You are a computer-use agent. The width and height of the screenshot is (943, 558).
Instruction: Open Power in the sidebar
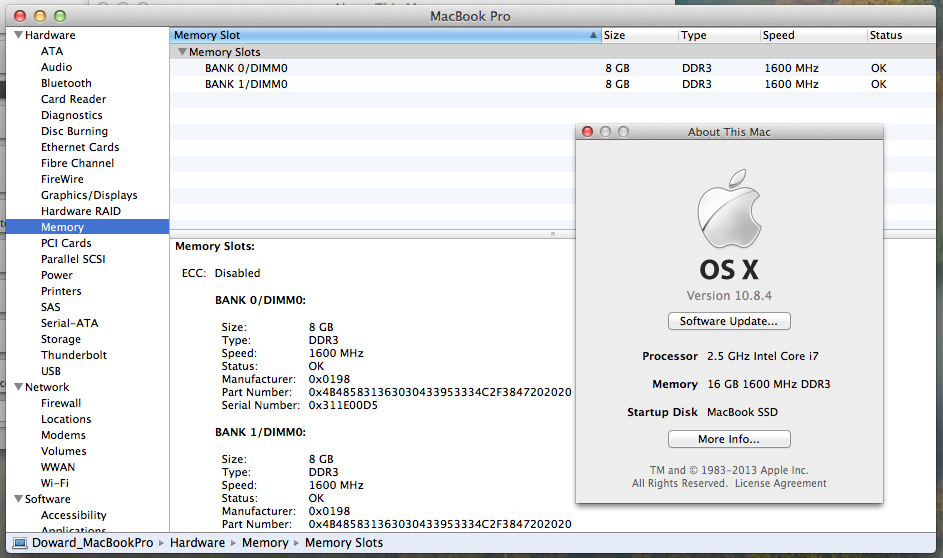57,275
